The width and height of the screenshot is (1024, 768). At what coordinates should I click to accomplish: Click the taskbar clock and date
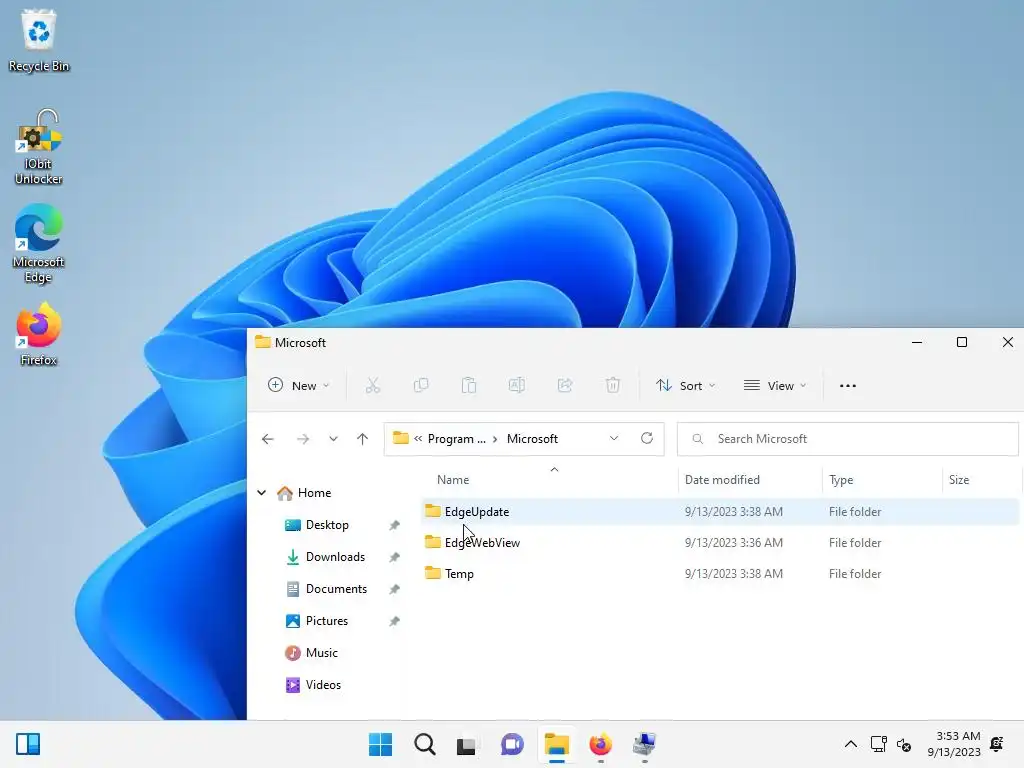tap(954, 744)
